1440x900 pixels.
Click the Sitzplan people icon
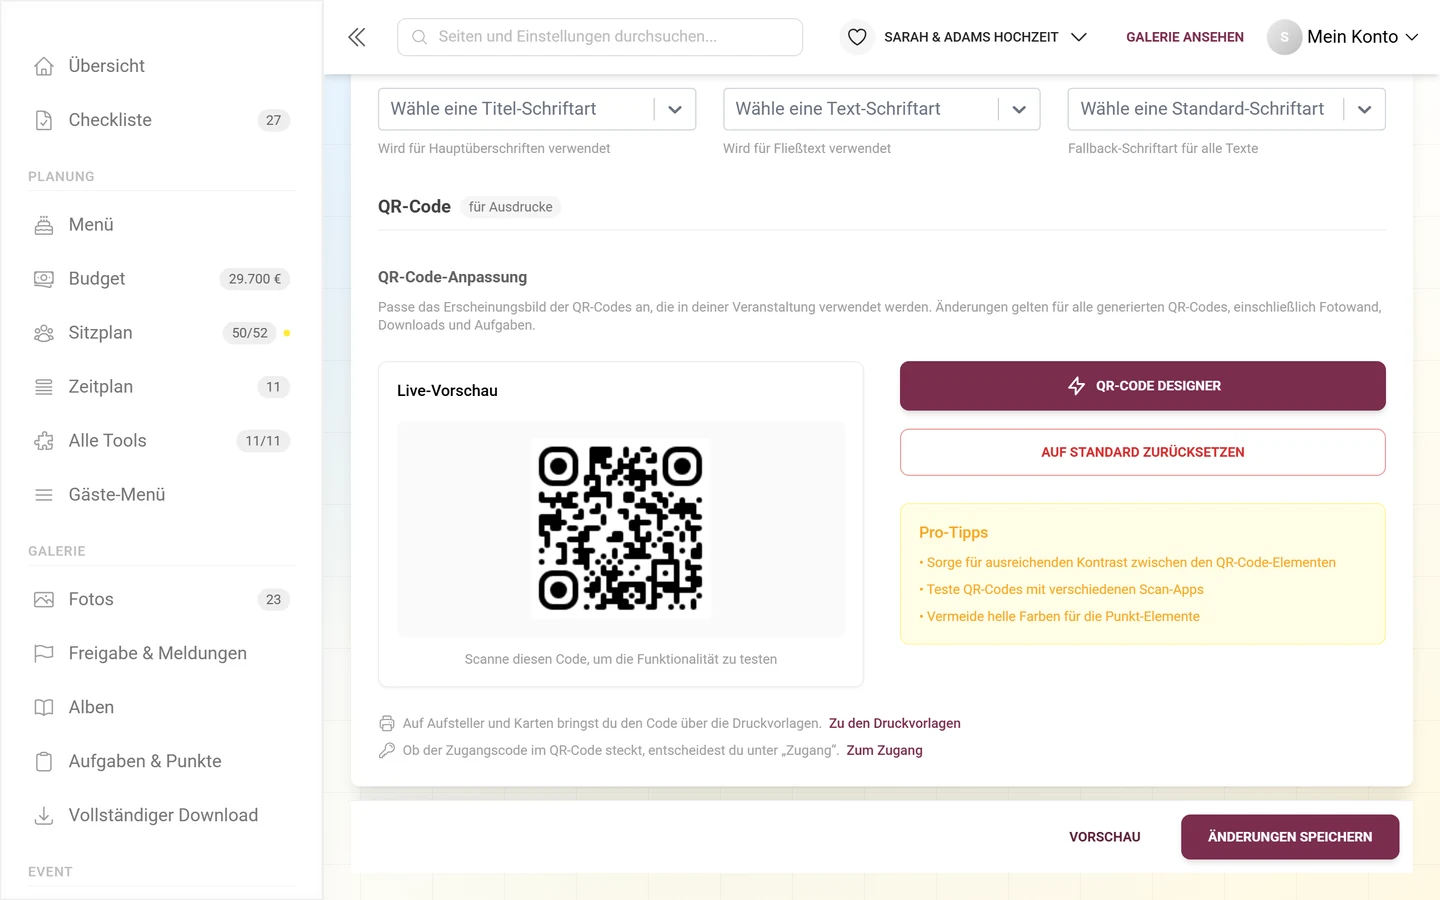click(44, 333)
